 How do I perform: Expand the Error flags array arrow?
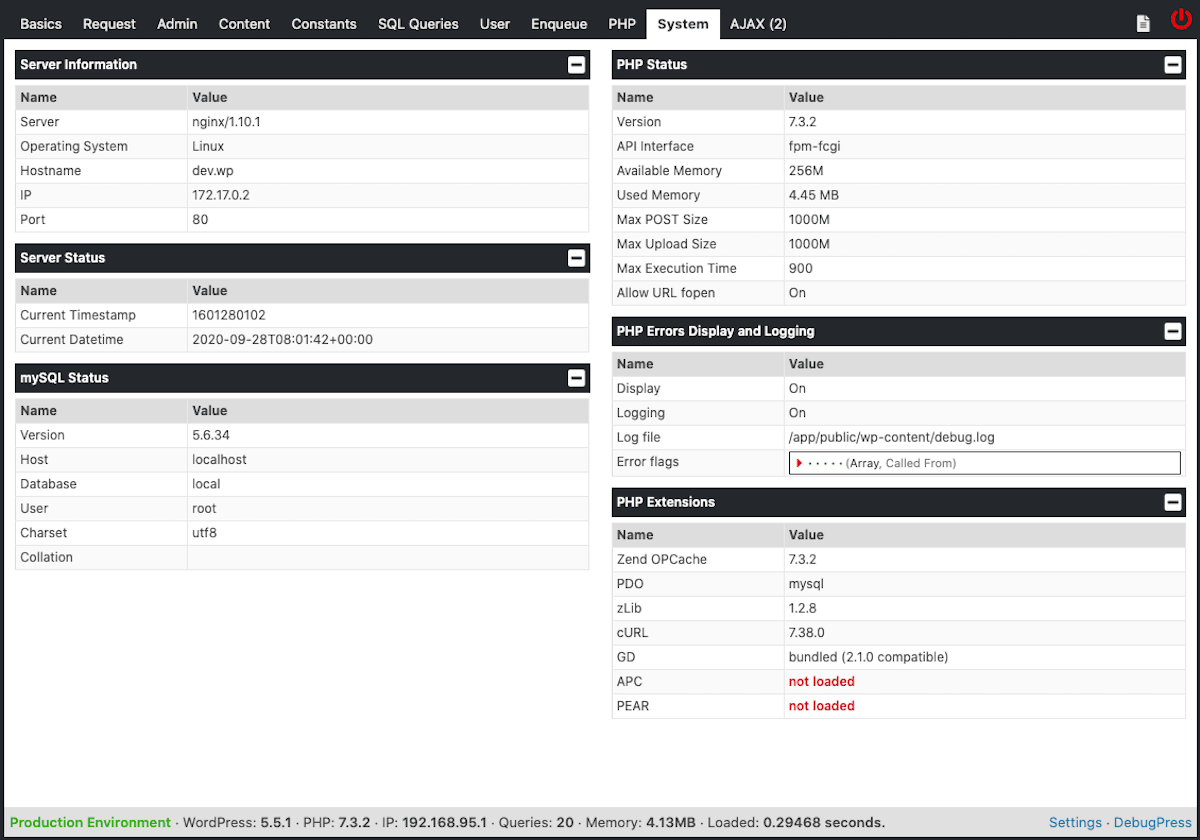(799, 463)
